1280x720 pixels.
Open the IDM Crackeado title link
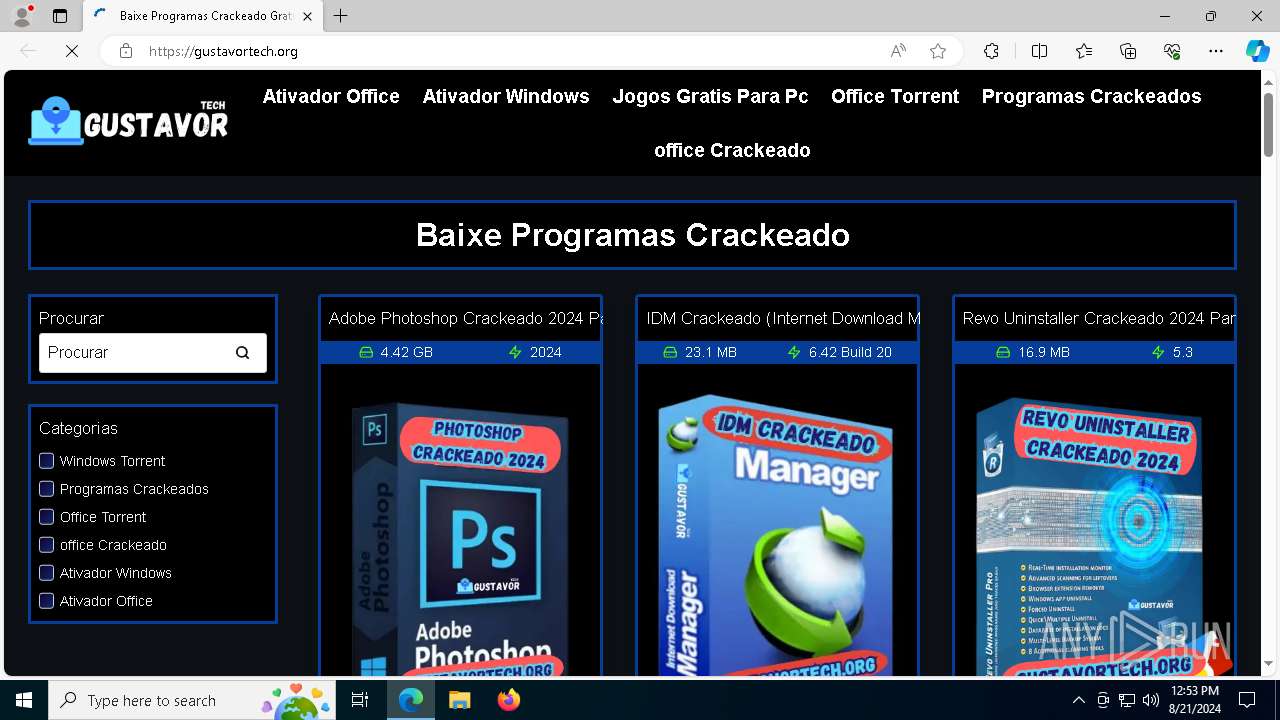pos(783,318)
